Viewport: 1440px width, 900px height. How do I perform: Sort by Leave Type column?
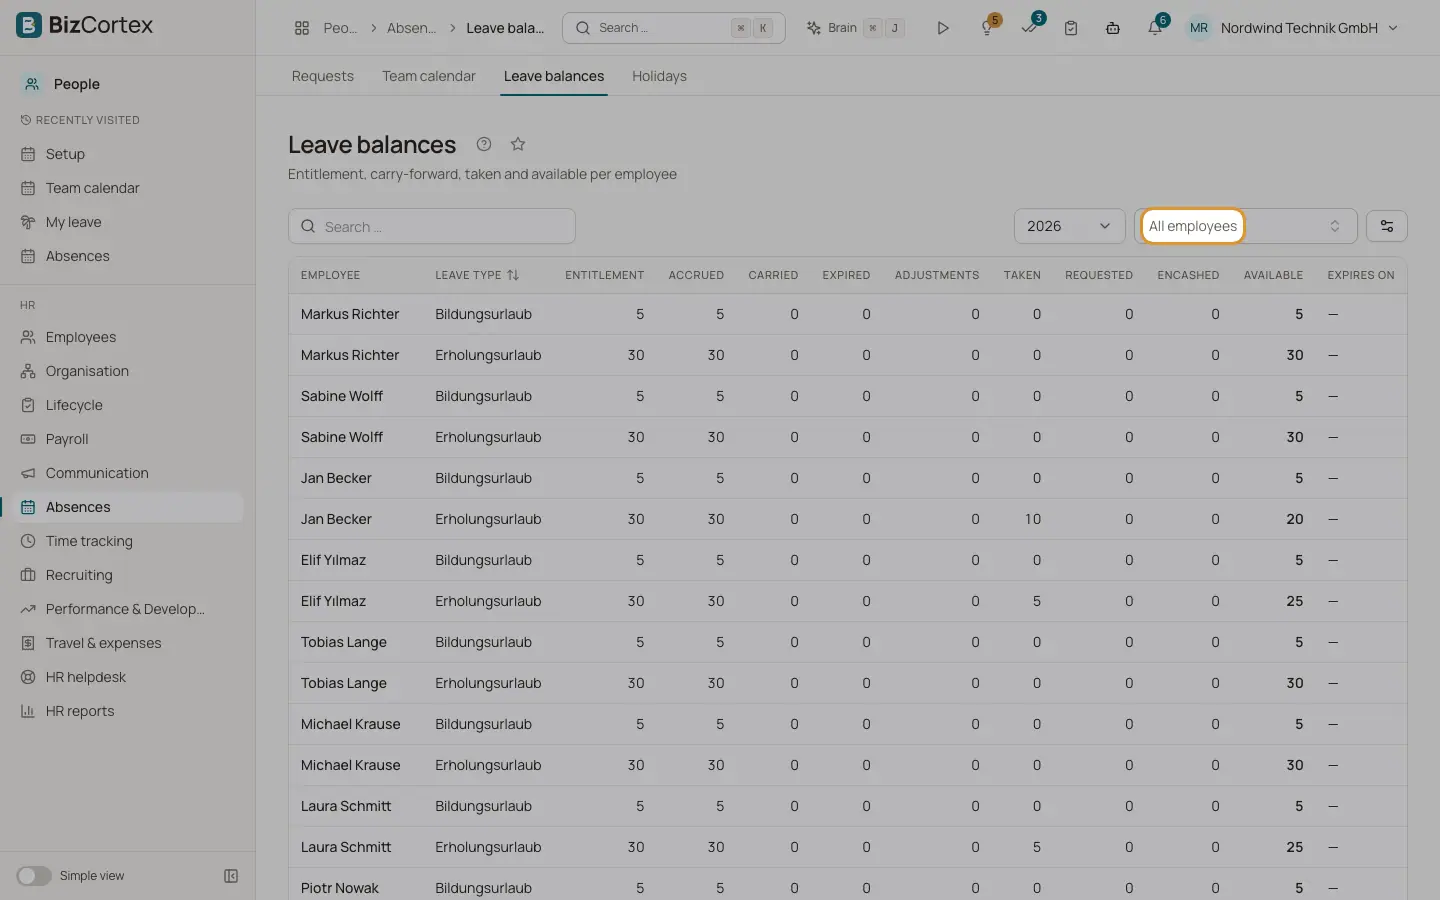point(477,275)
